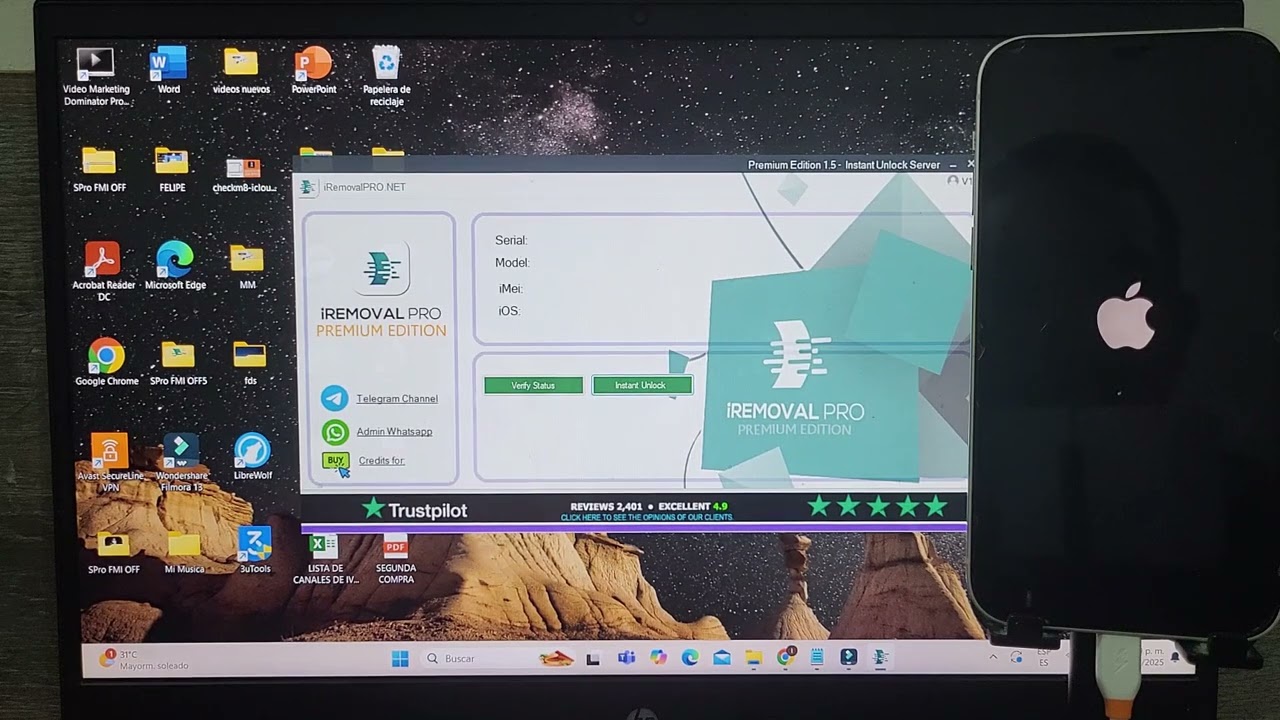The image size is (1280, 720).
Task: Open the videos nuevos folder
Action: [x=241, y=70]
